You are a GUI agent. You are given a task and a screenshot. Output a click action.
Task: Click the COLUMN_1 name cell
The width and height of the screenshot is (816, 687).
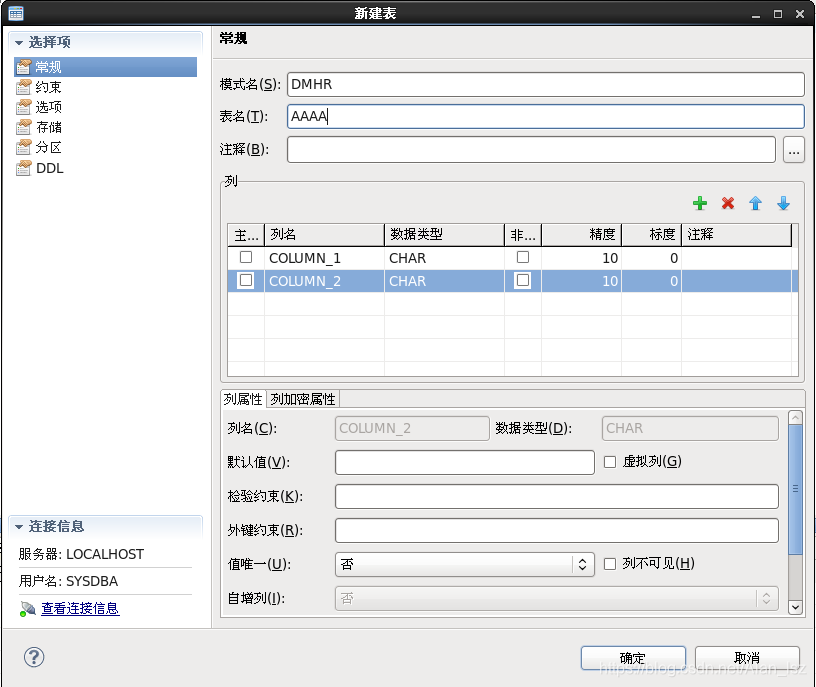[324, 258]
